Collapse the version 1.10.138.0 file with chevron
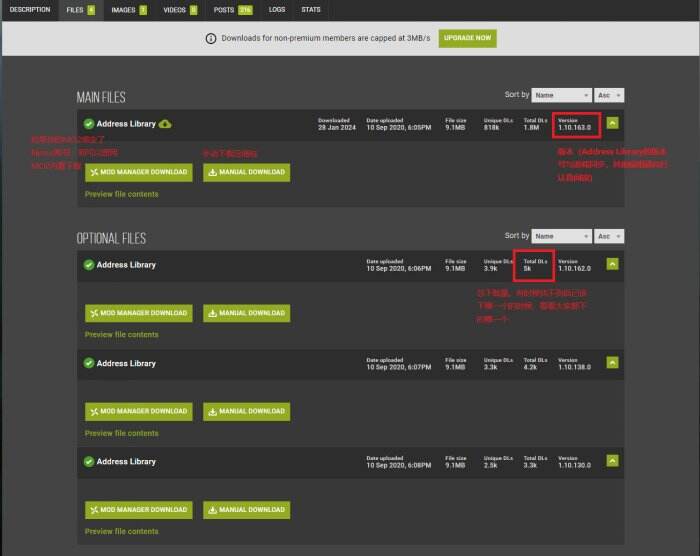 coord(612,362)
